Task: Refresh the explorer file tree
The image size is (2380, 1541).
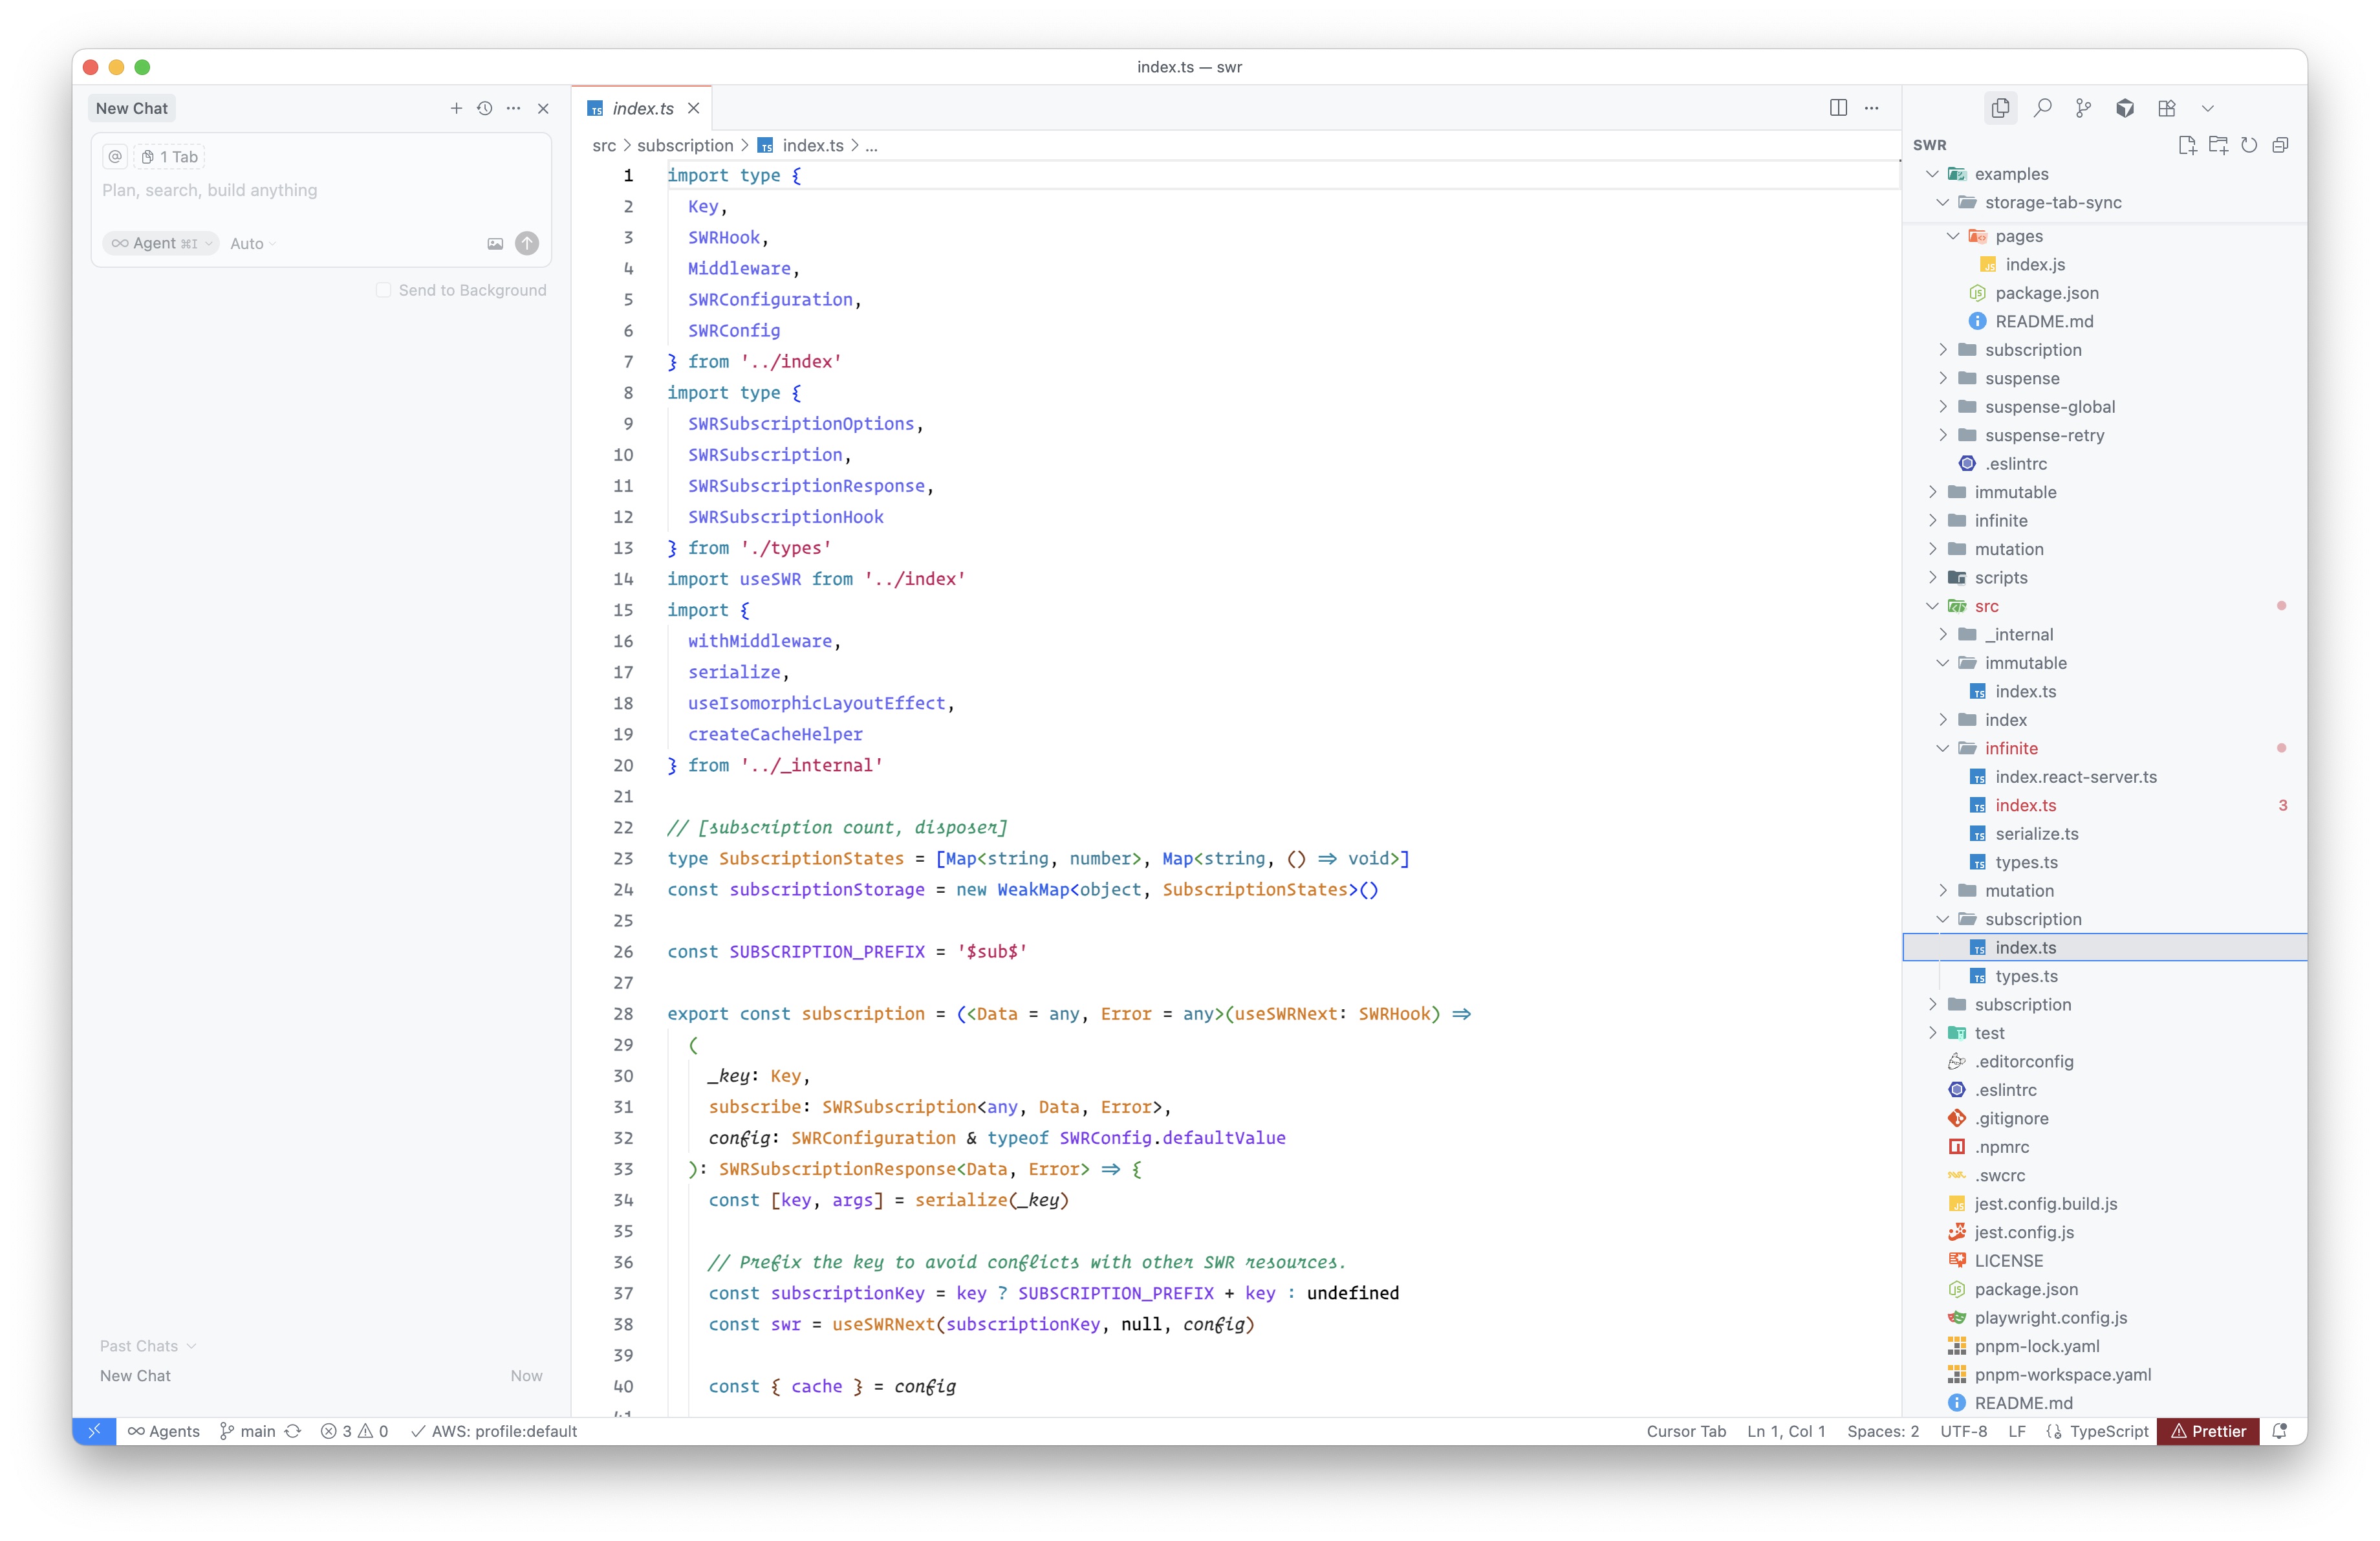Action: pyautogui.click(x=2249, y=145)
